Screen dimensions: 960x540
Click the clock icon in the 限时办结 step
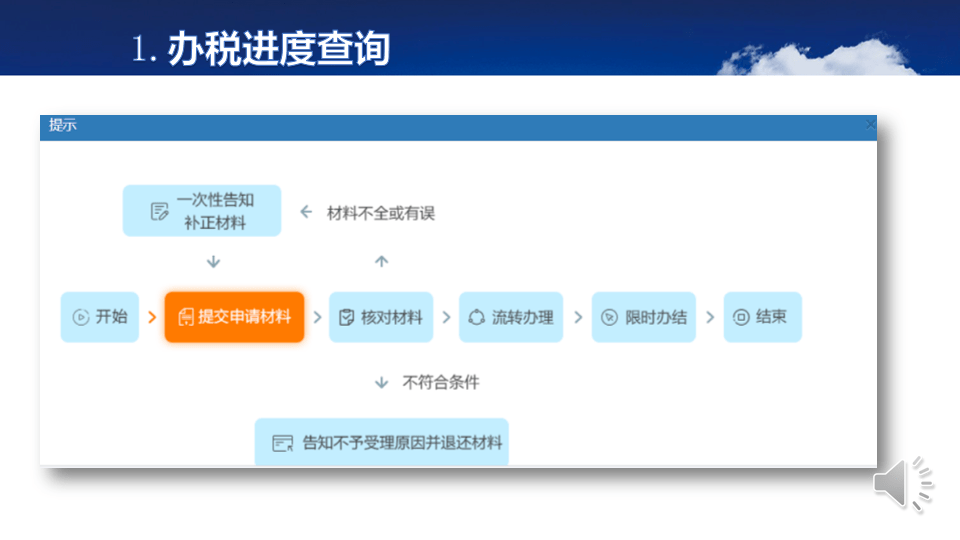coord(609,317)
